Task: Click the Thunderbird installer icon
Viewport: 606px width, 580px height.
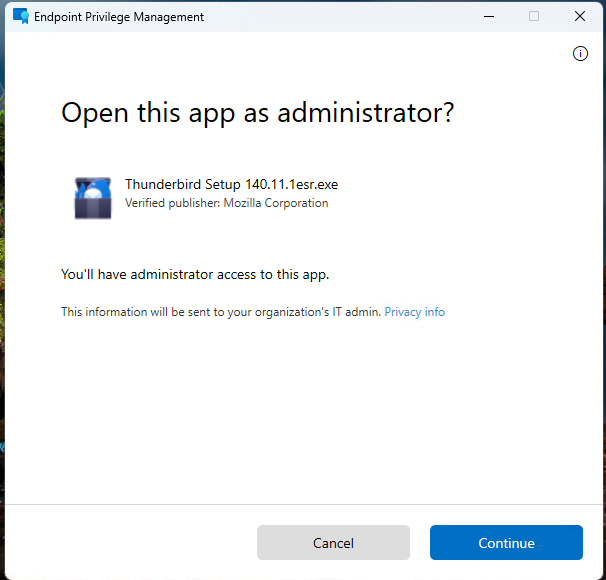Action: (x=93, y=198)
